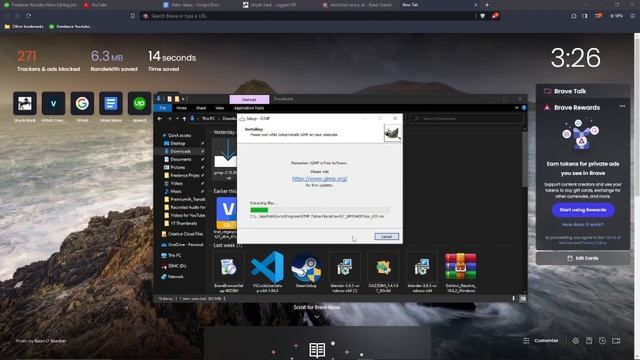640x360 pixels.
Task: Switch Explorer to details view in status bar
Action: coord(514,299)
